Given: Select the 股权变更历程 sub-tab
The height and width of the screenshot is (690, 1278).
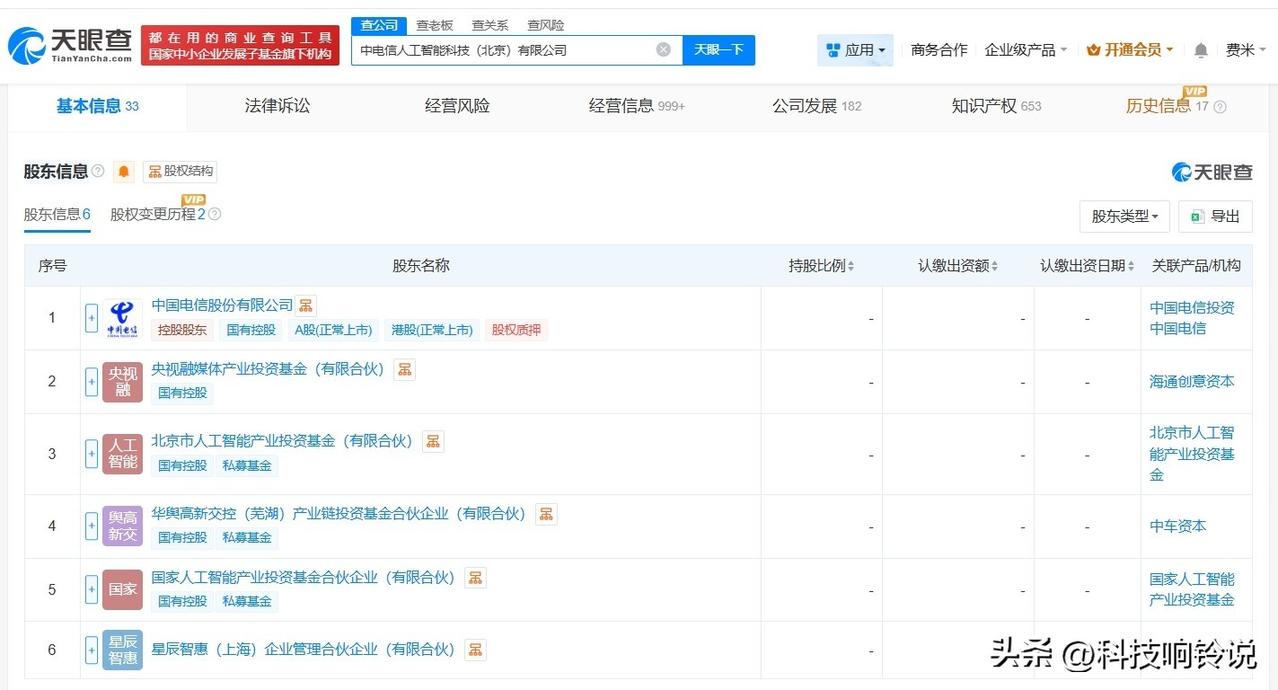Looking at the screenshot, I should (x=157, y=214).
